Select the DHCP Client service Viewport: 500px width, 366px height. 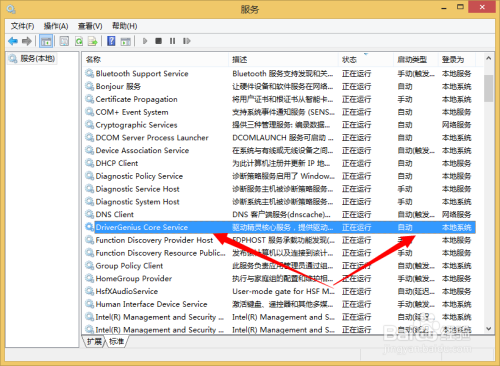pyautogui.click(x=279, y=163)
